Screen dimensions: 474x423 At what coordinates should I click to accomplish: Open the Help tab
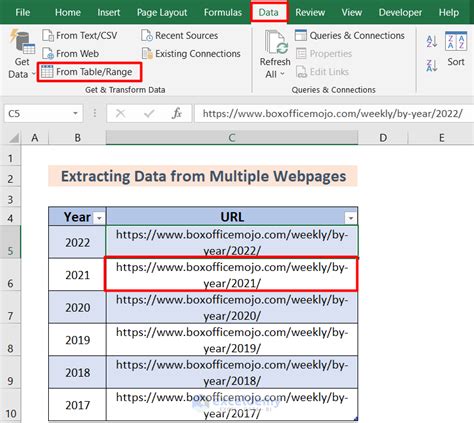click(x=449, y=12)
